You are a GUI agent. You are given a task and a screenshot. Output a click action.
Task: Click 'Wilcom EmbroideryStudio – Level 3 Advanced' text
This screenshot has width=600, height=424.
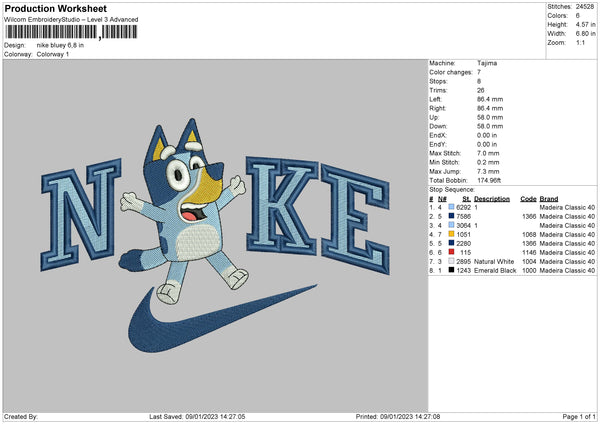tap(71, 20)
